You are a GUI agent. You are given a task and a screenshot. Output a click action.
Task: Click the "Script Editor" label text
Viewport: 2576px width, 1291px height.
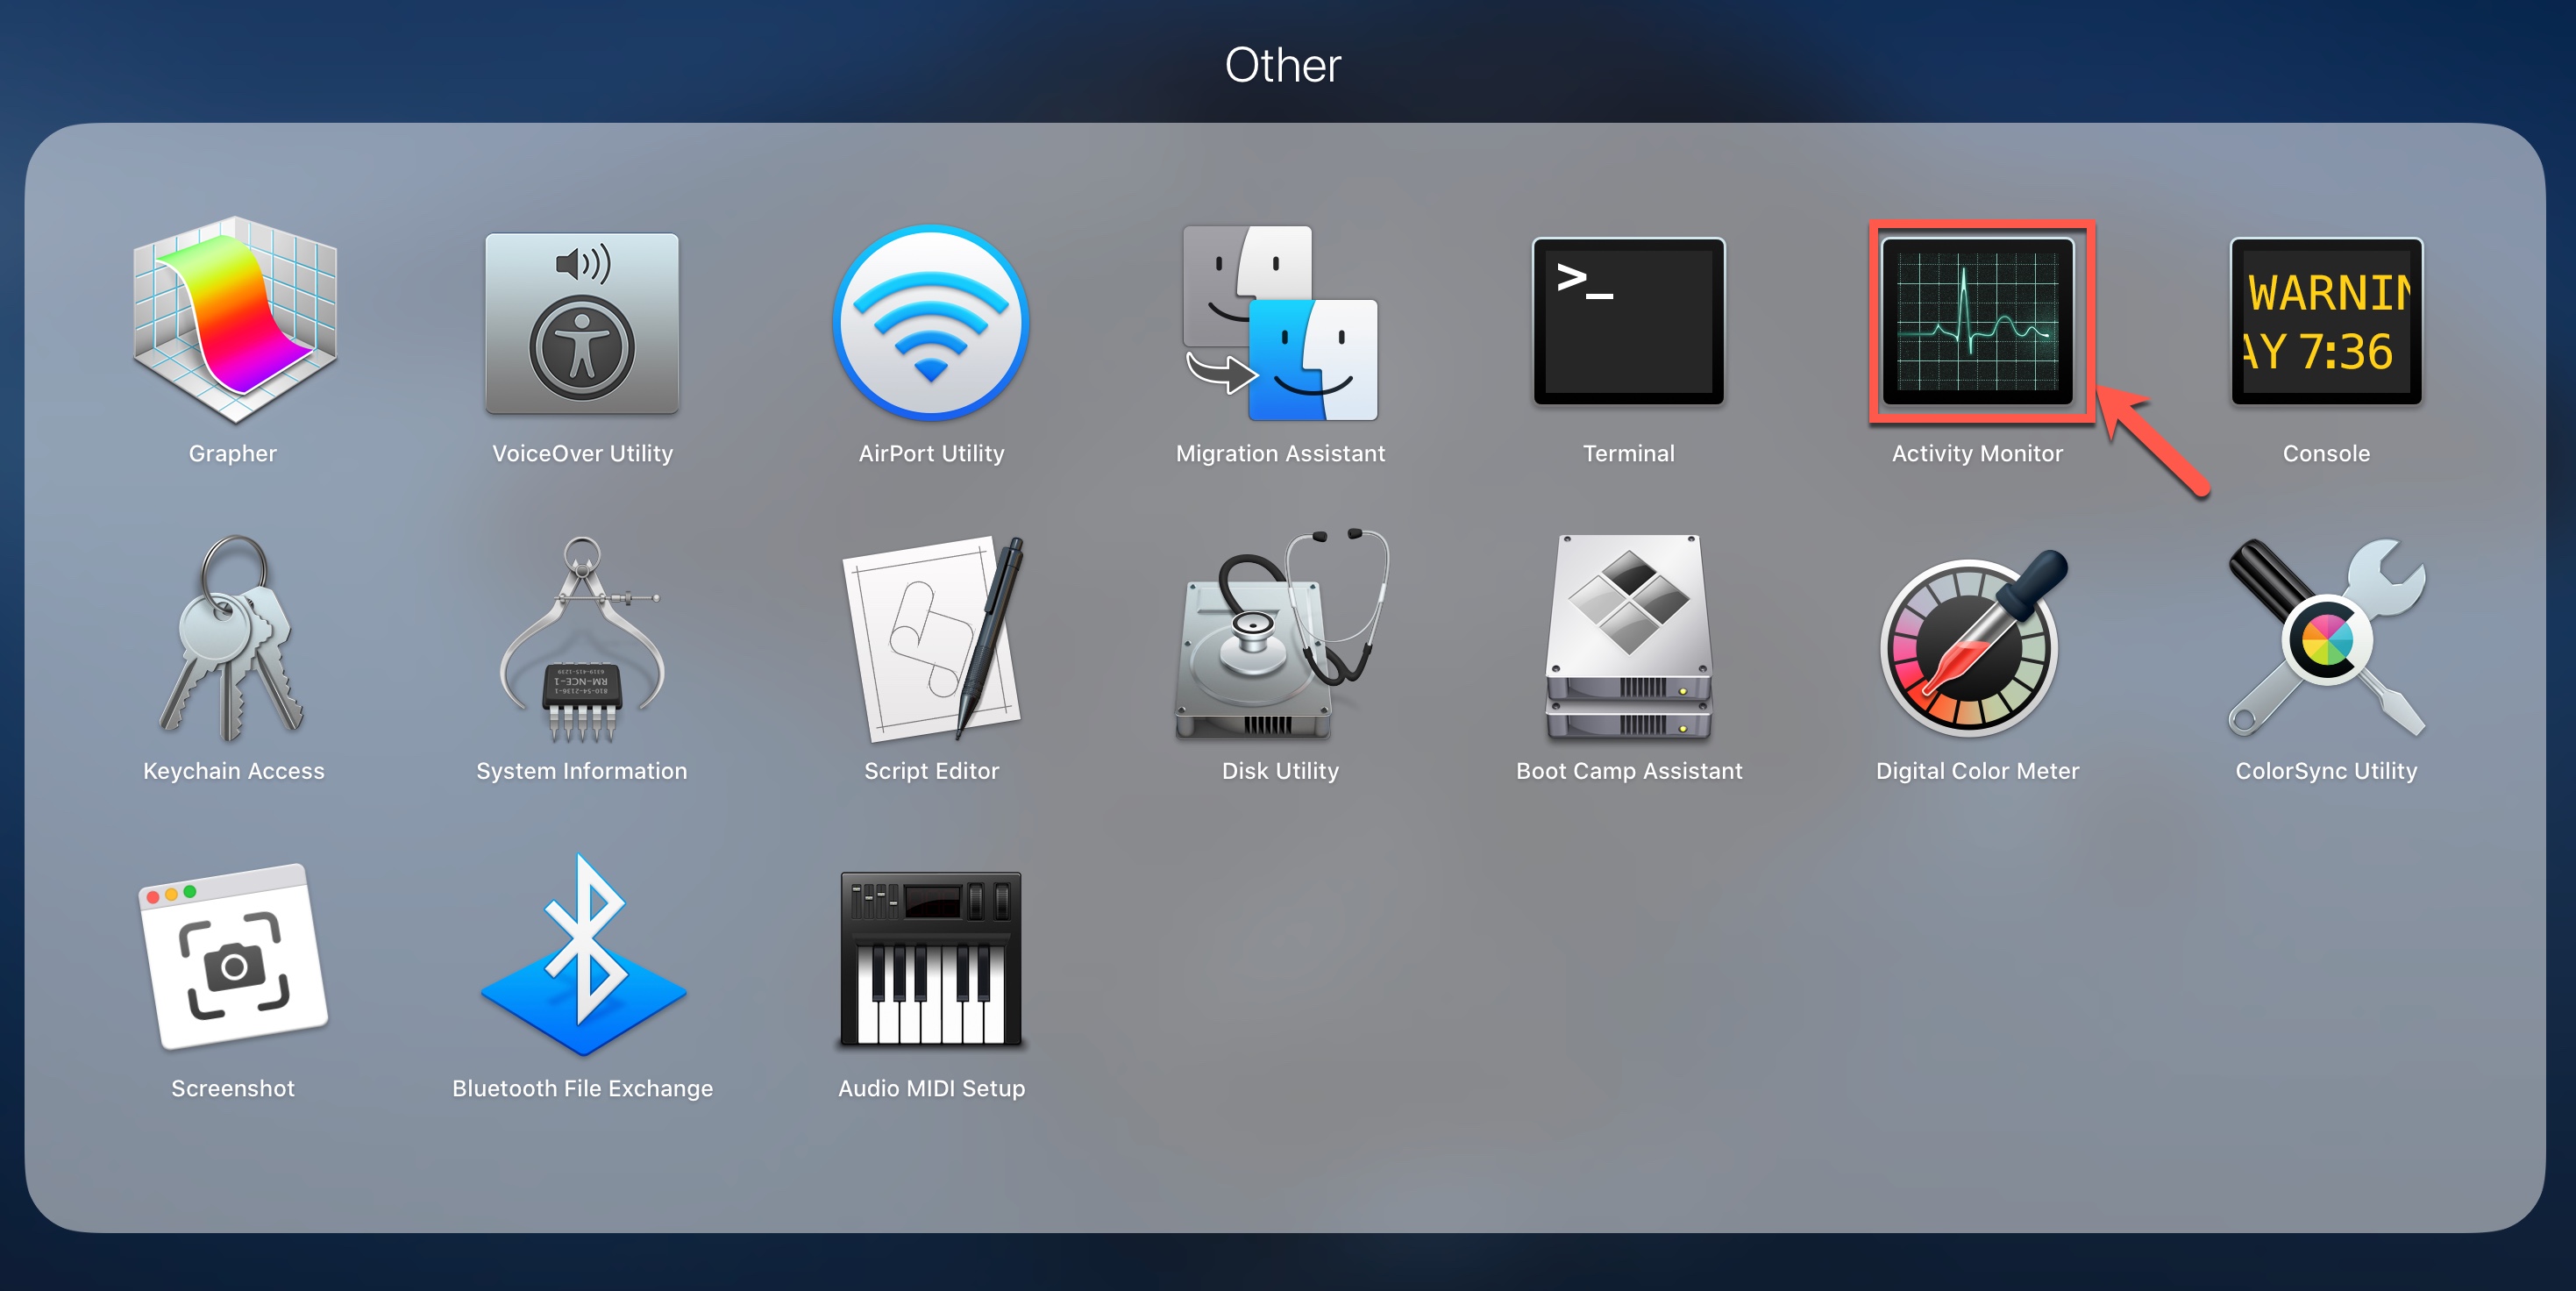931,771
